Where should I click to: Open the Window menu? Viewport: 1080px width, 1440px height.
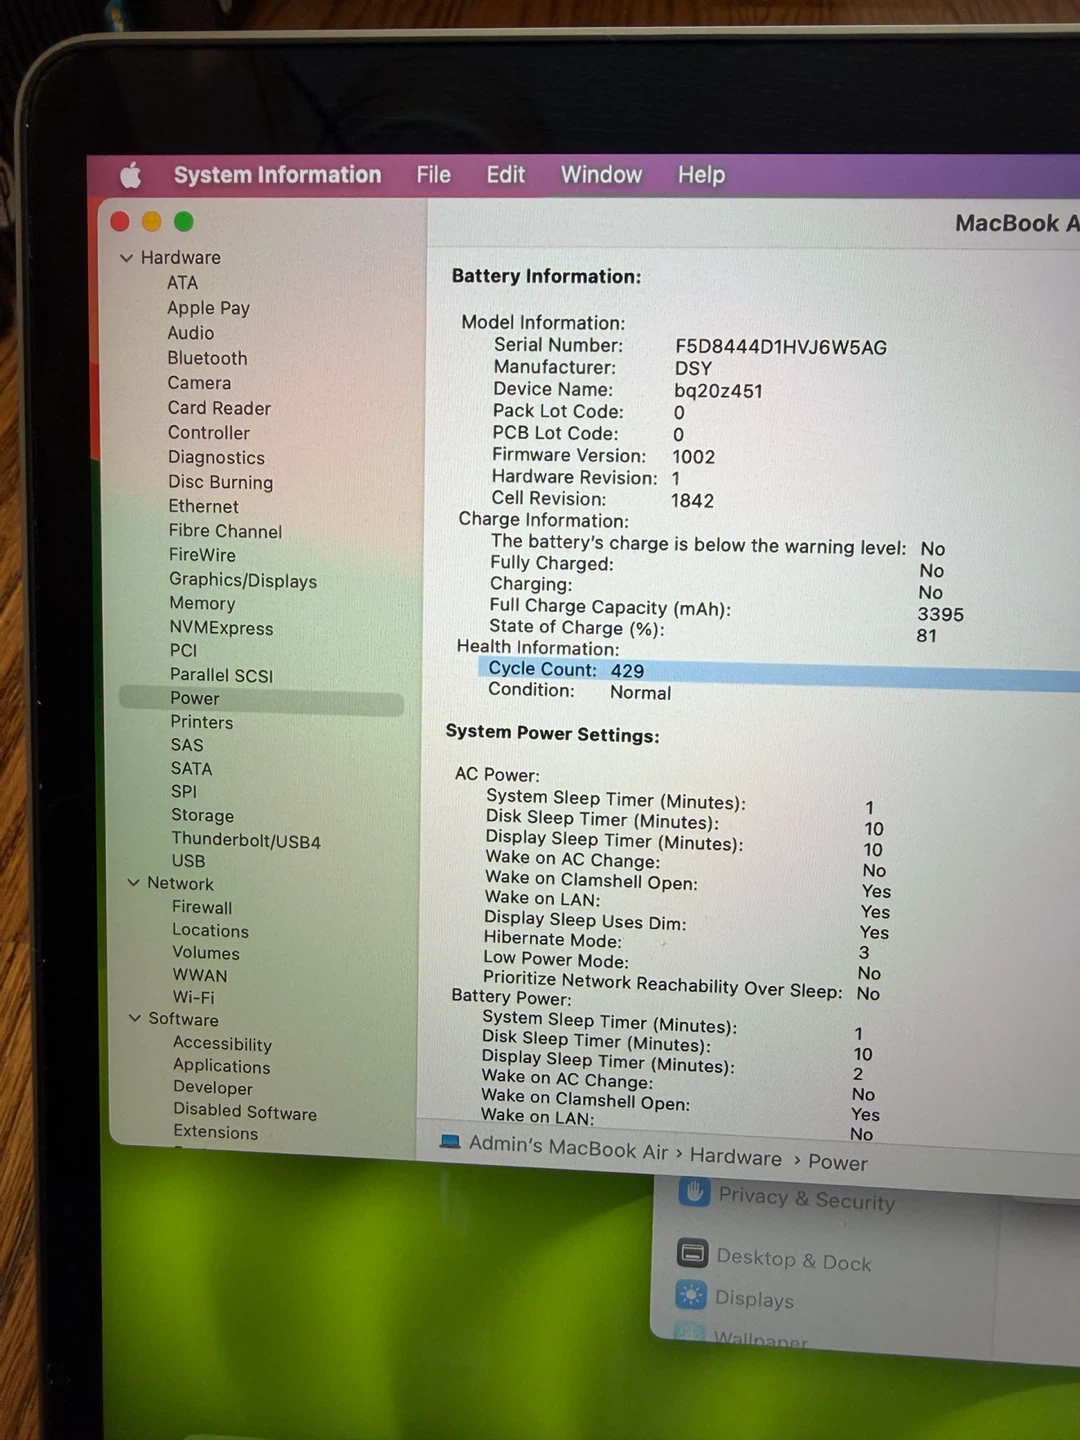601,175
